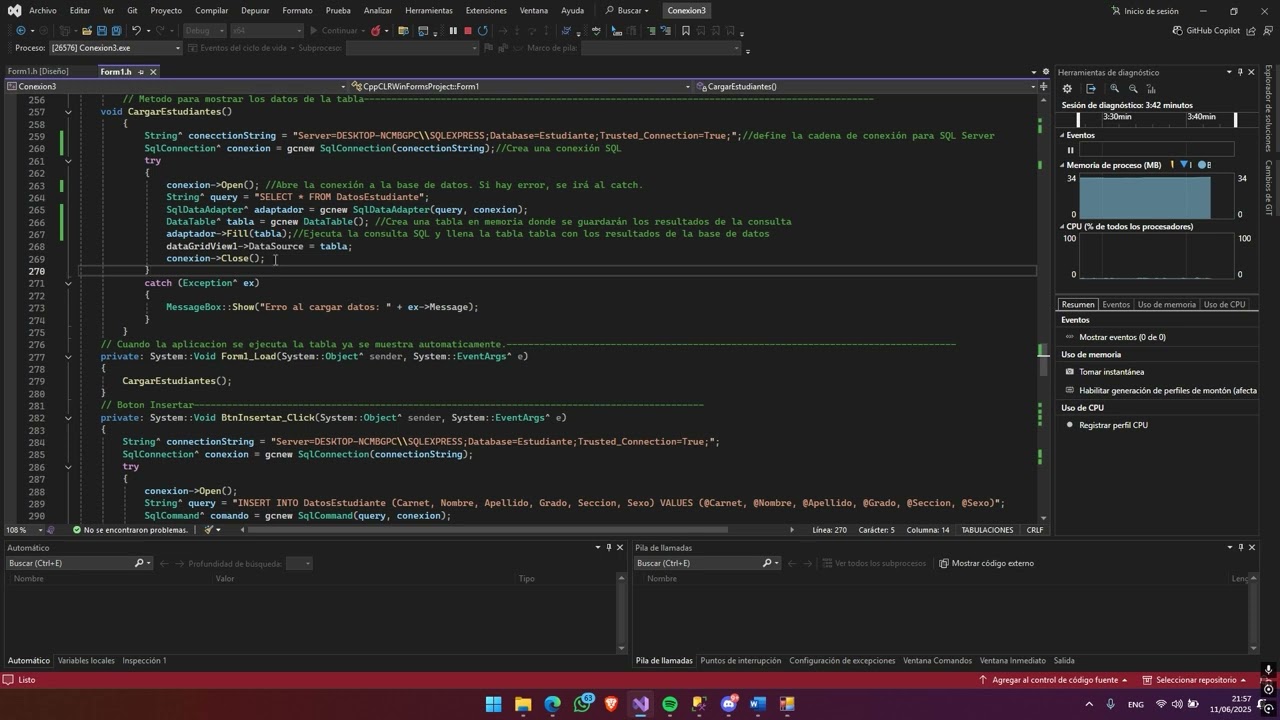Collapse the try block at line 261
The width and height of the screenshot is (1280, 720).
click(68, 161)
